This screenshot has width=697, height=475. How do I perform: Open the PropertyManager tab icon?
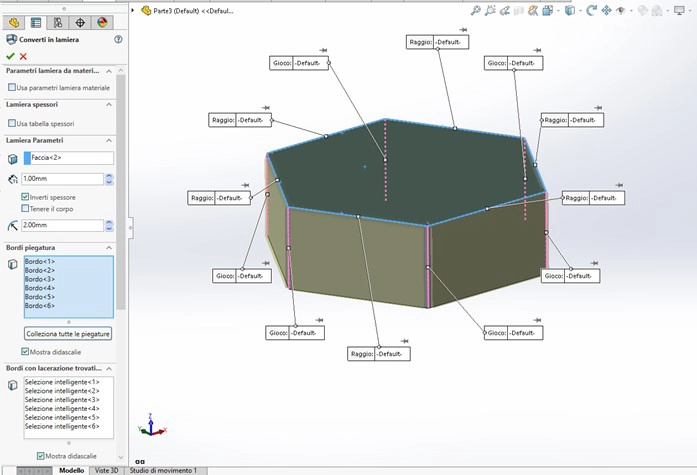36,22
